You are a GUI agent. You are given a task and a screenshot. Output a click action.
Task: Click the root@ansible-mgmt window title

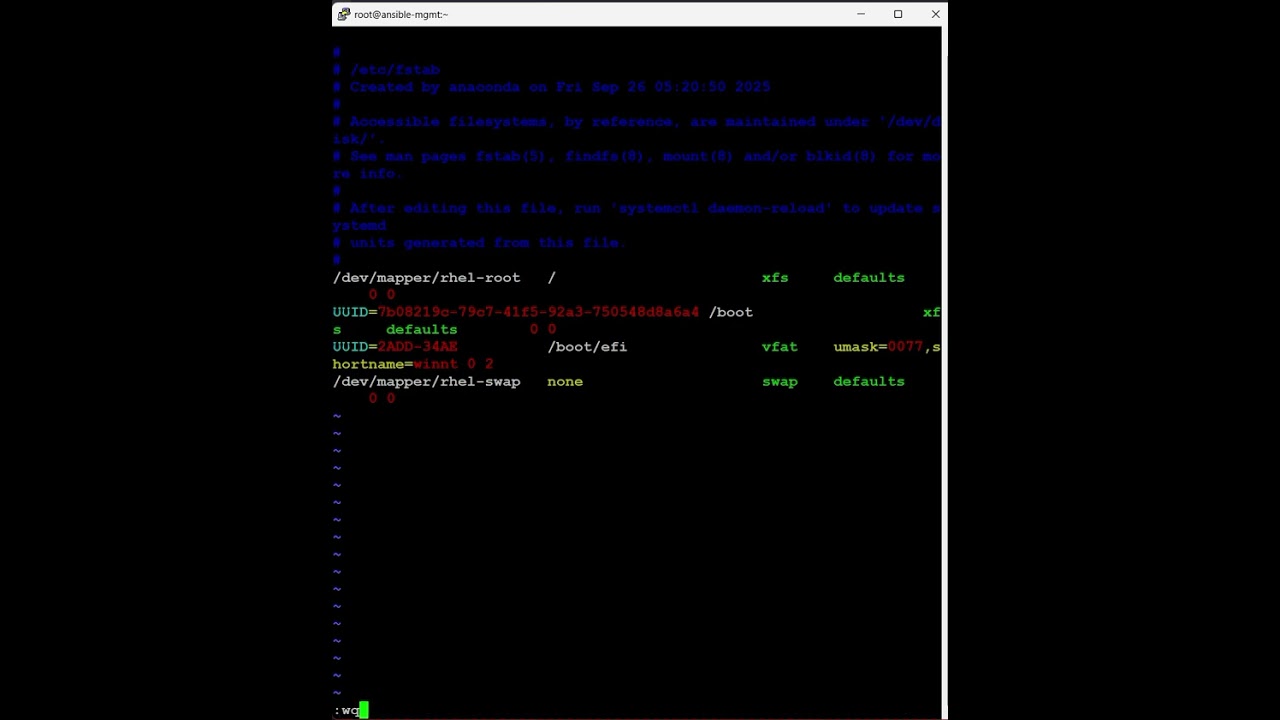(401, 14)
